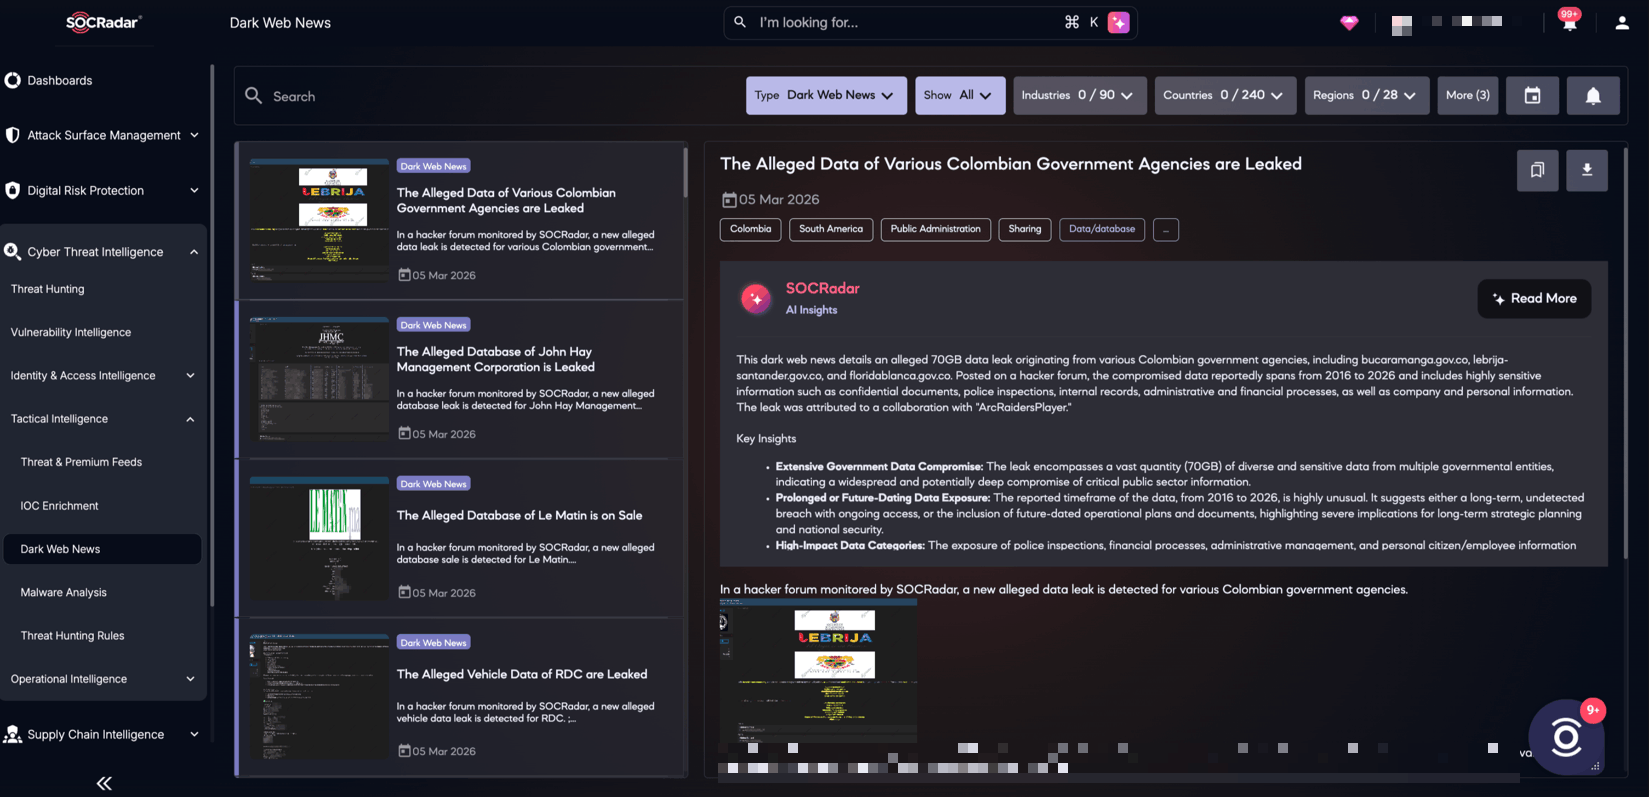Open the Dashboards icon in sidebar
This screenshot has height=797, width=1649.
pyautogui.click(x=13, y=80)
